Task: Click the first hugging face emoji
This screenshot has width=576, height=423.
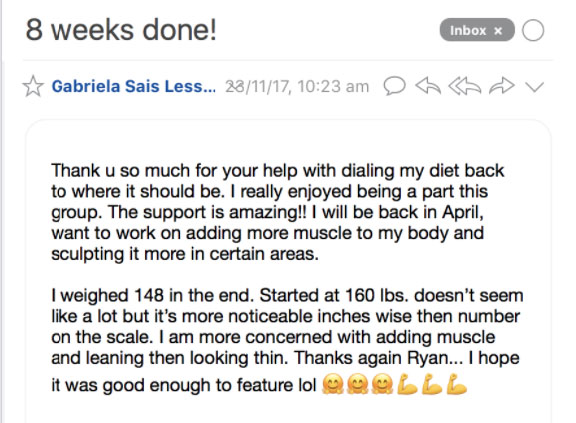Action: (x=333, y=384)
